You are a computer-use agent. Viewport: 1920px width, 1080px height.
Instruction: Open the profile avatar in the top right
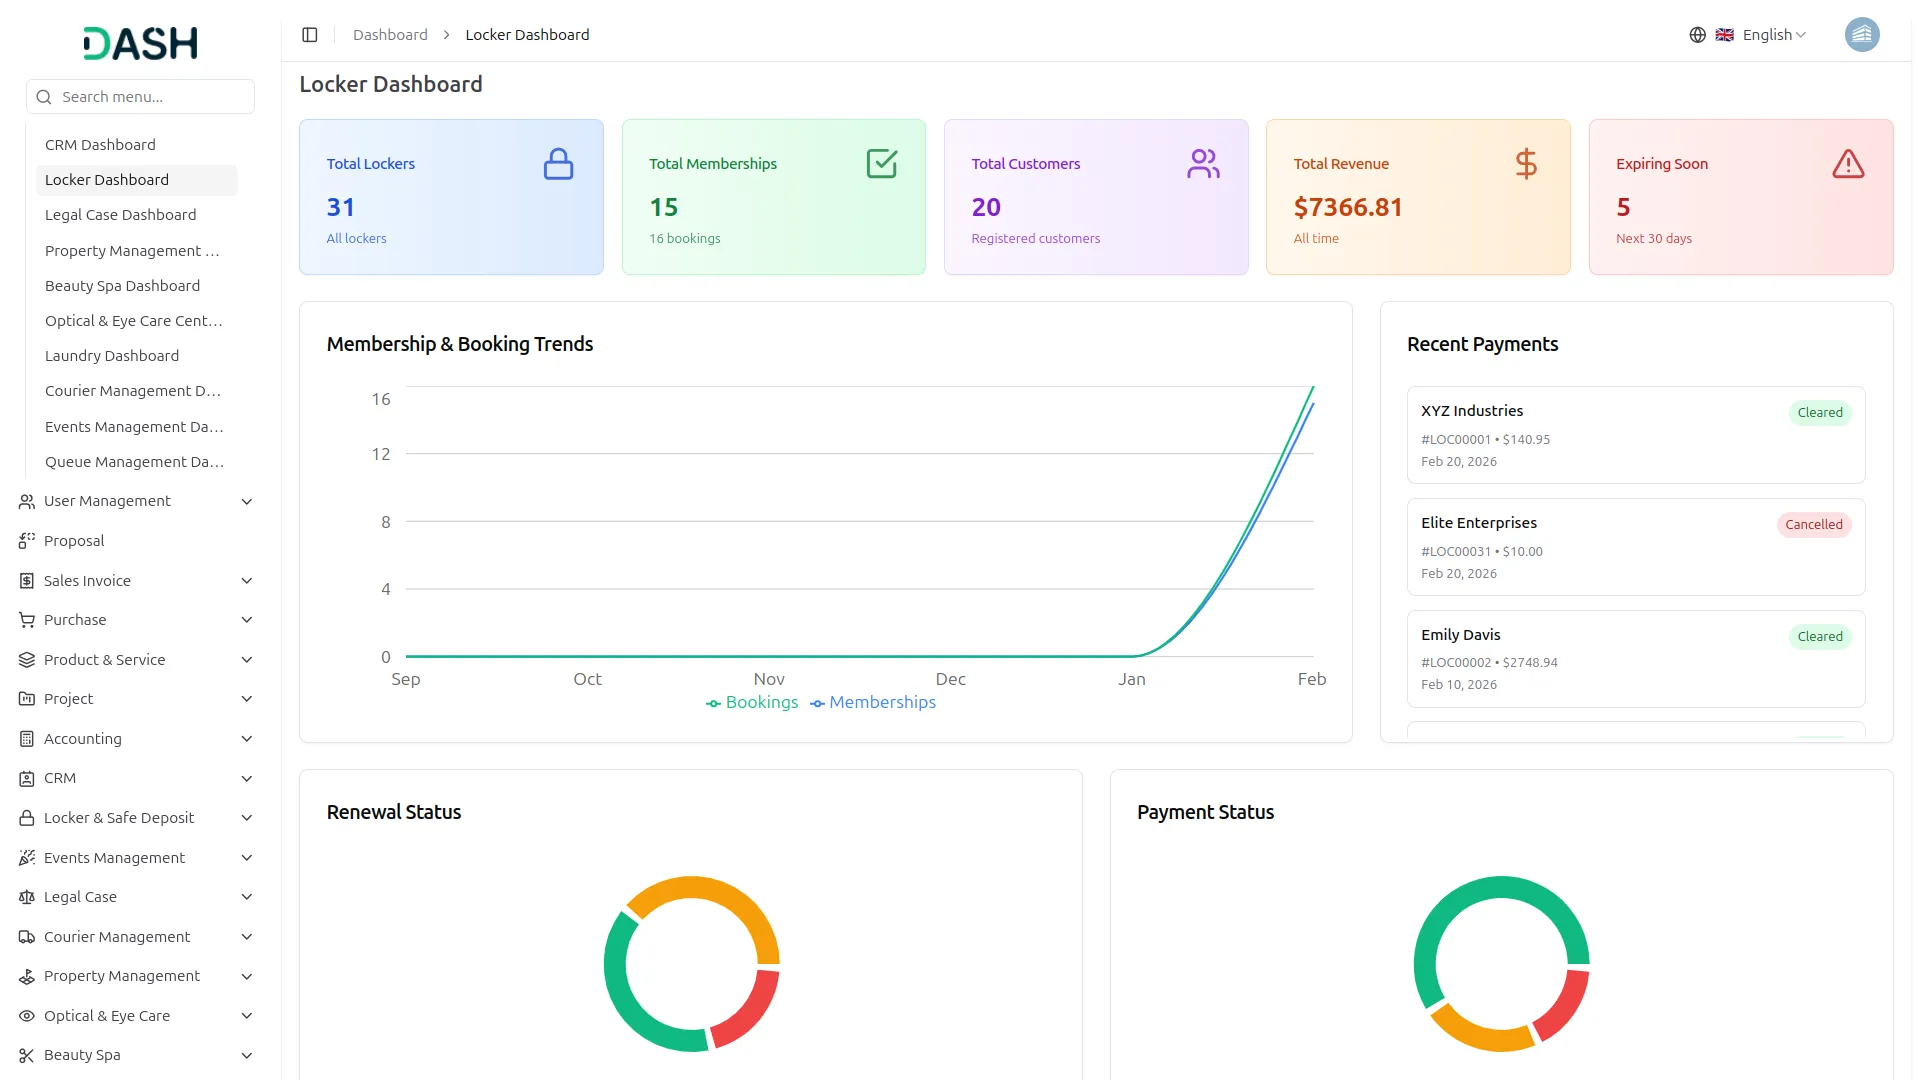[1862, 34]
